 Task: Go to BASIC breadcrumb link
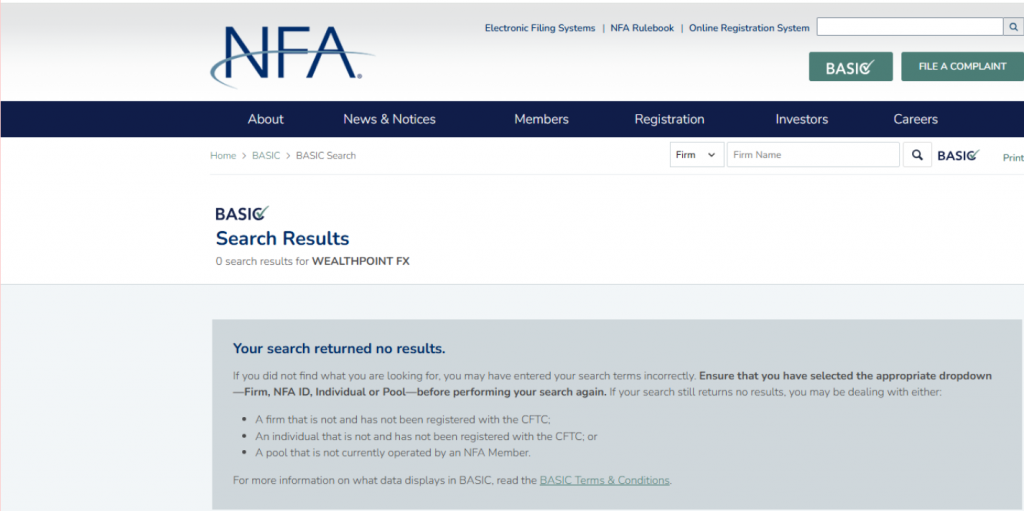click(x=266, y=156)
